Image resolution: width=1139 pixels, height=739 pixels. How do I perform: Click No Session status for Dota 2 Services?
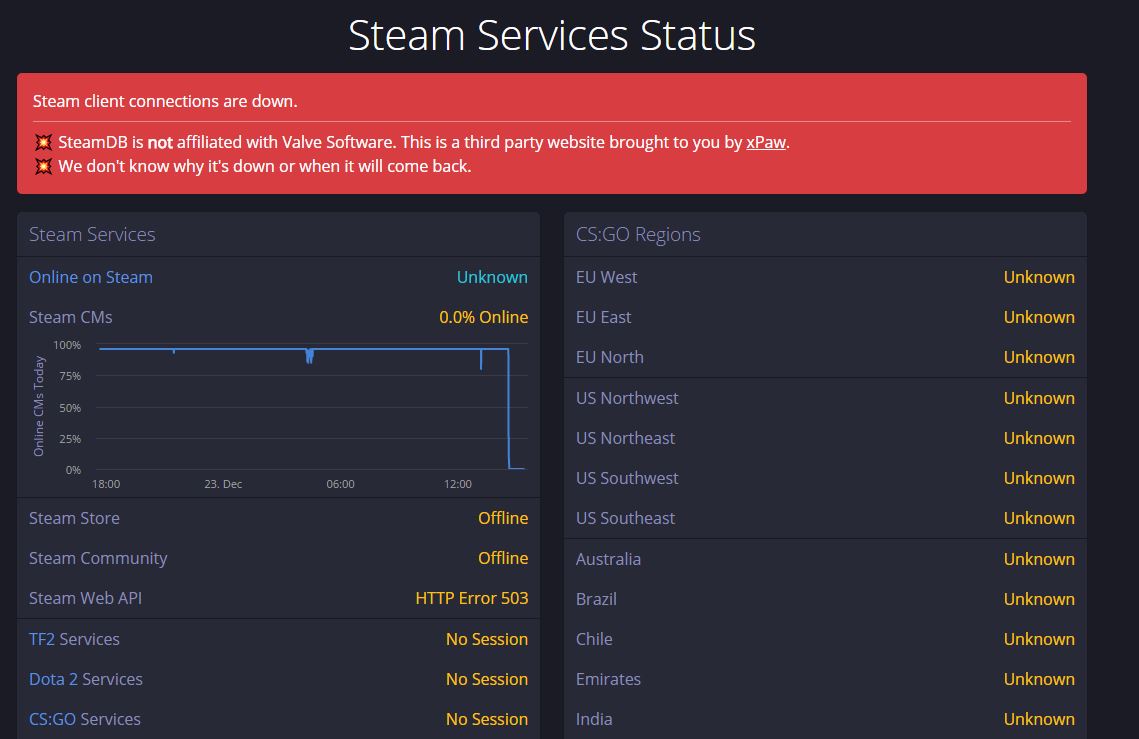487,679
